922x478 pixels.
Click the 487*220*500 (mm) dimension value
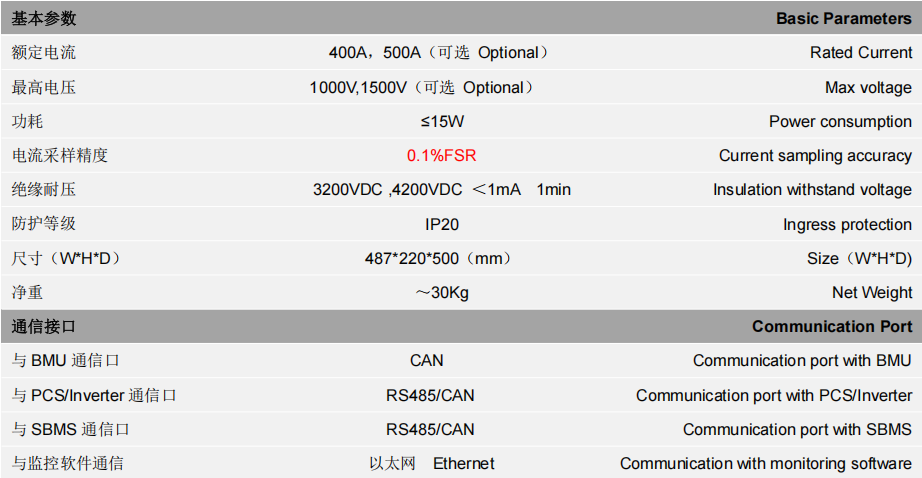[437, 259]
